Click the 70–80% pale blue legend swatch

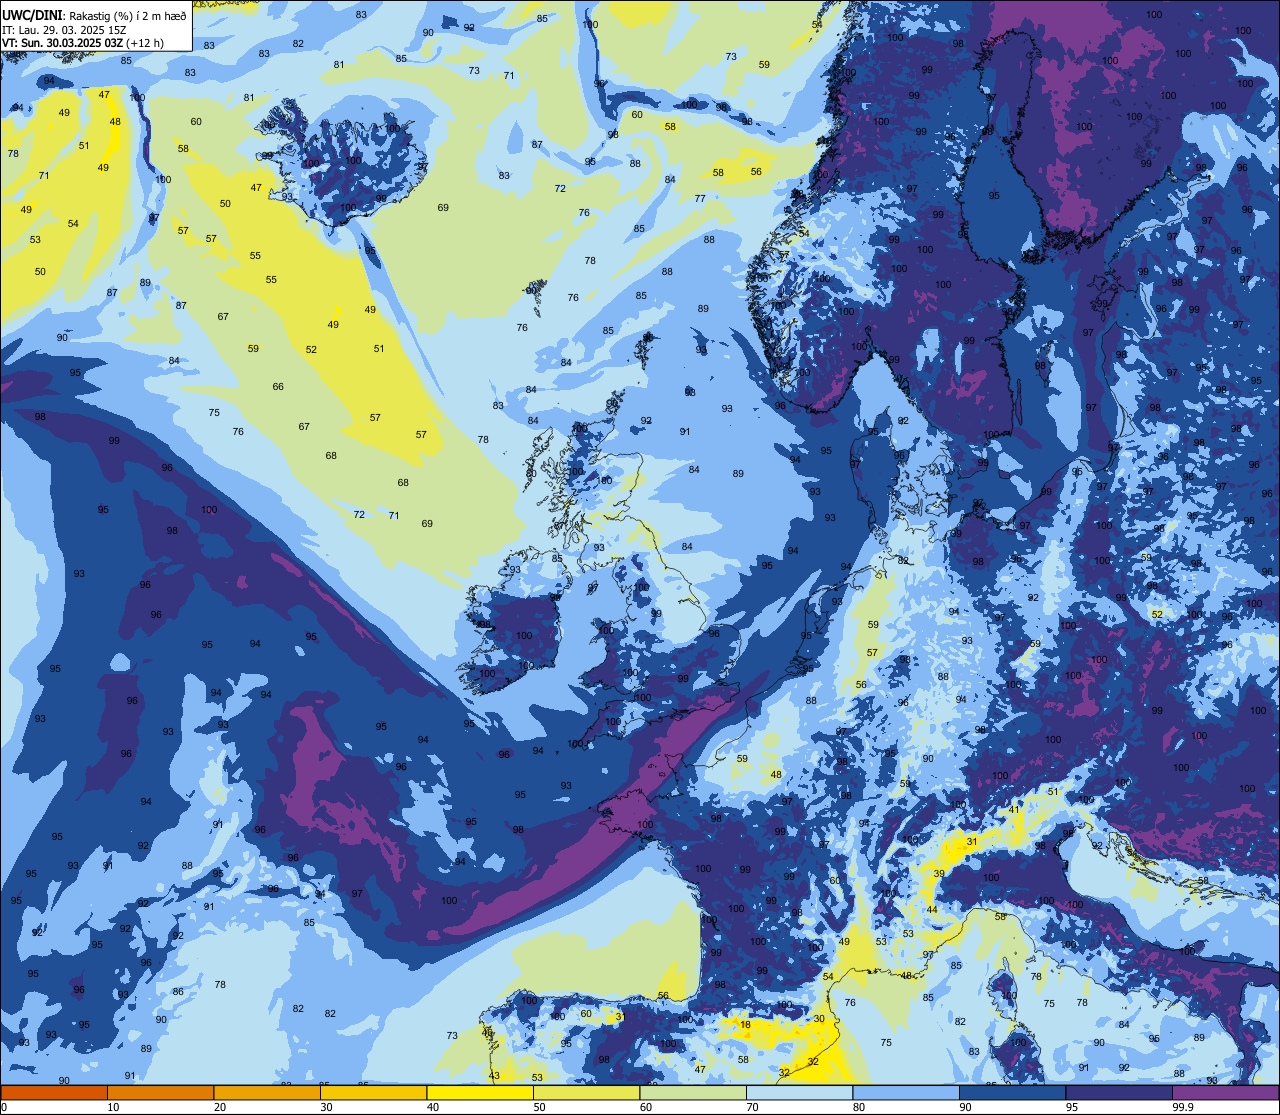coord(799,1092)
